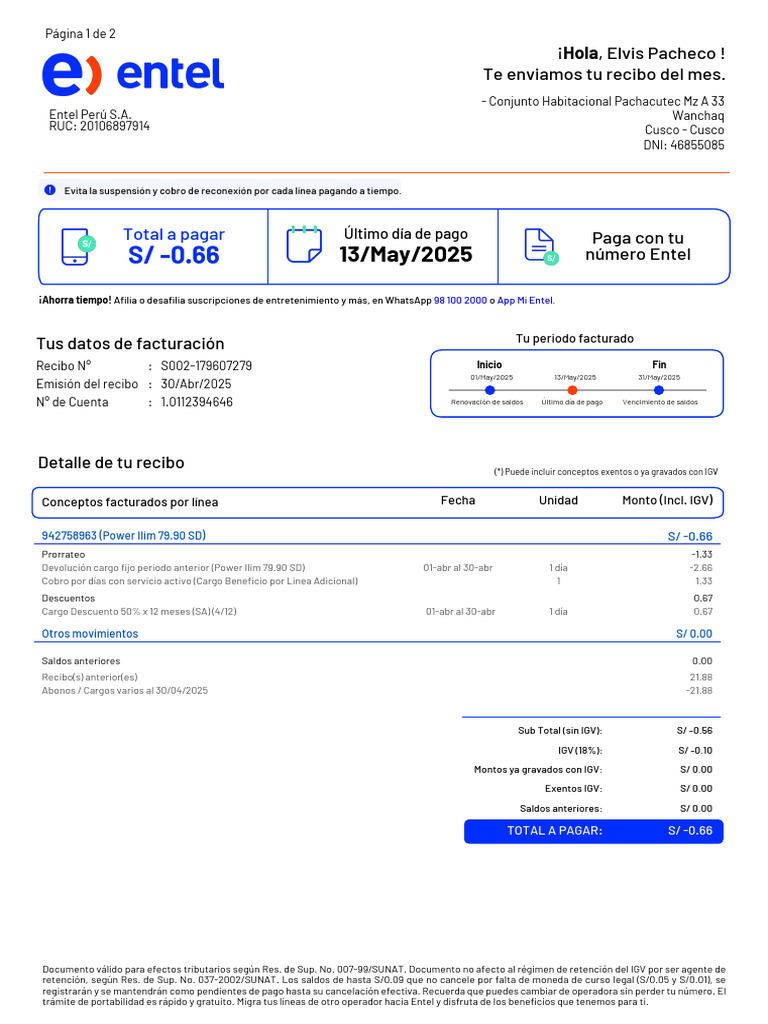The image size is (768, 1024).
Task: Click the Otros movimientos heading
Action: 90,633
